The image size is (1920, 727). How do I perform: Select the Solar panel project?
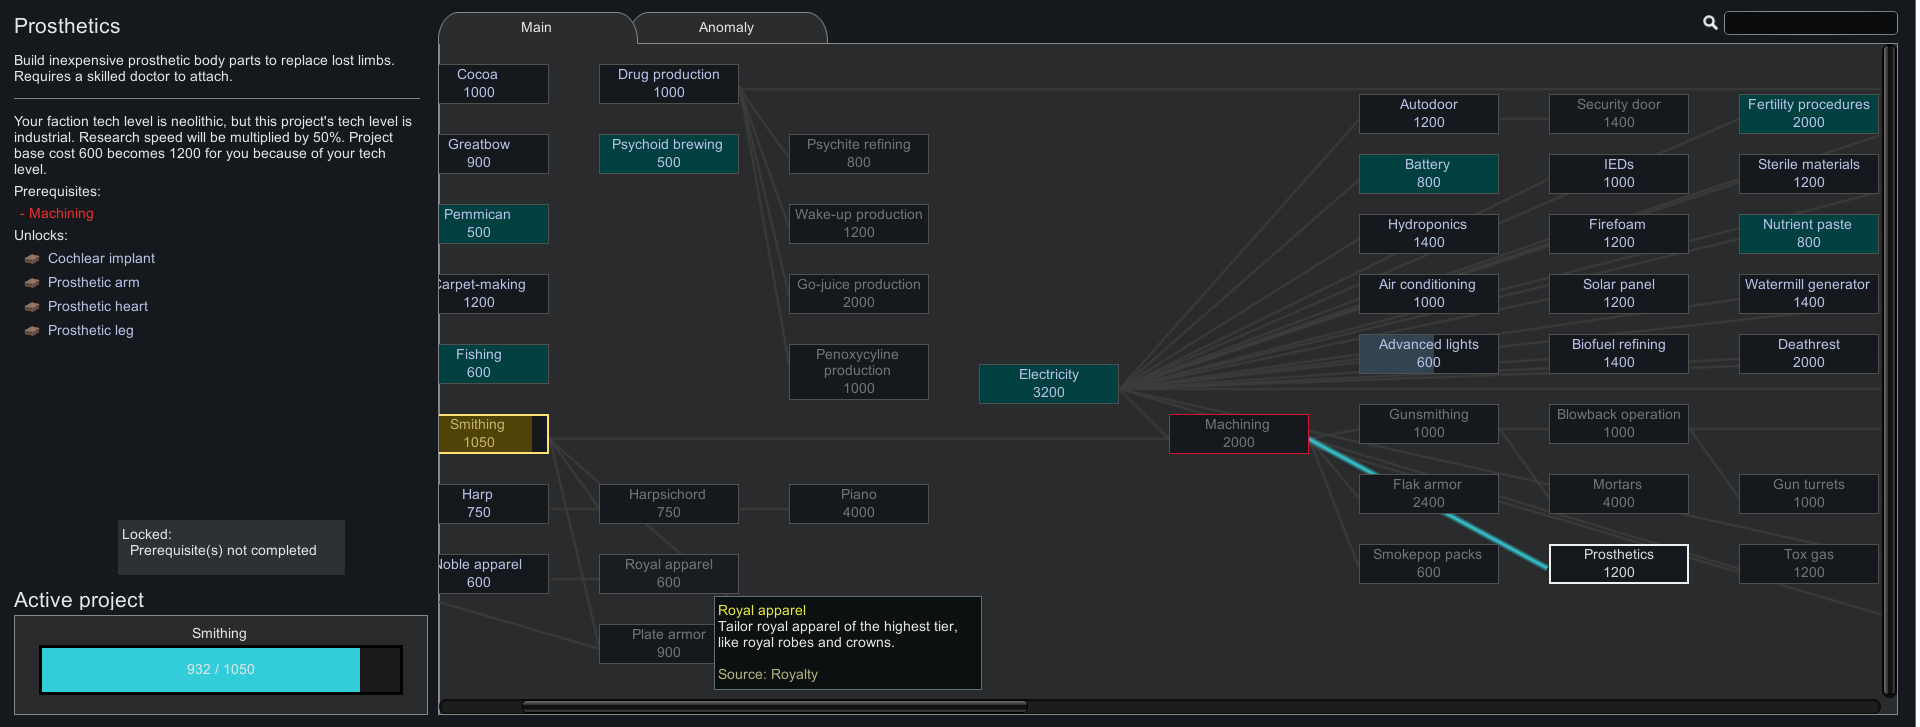tap(1619, 294)
